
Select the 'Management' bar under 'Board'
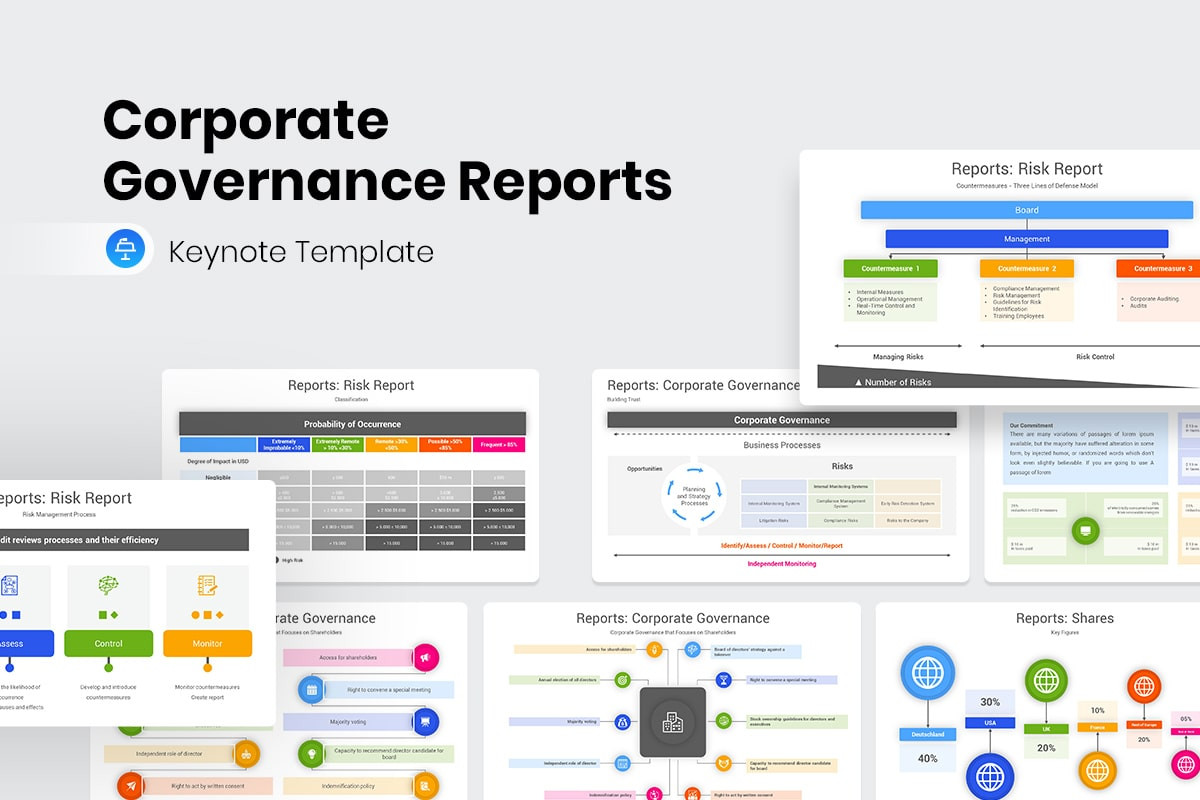tap(1026, 238)
